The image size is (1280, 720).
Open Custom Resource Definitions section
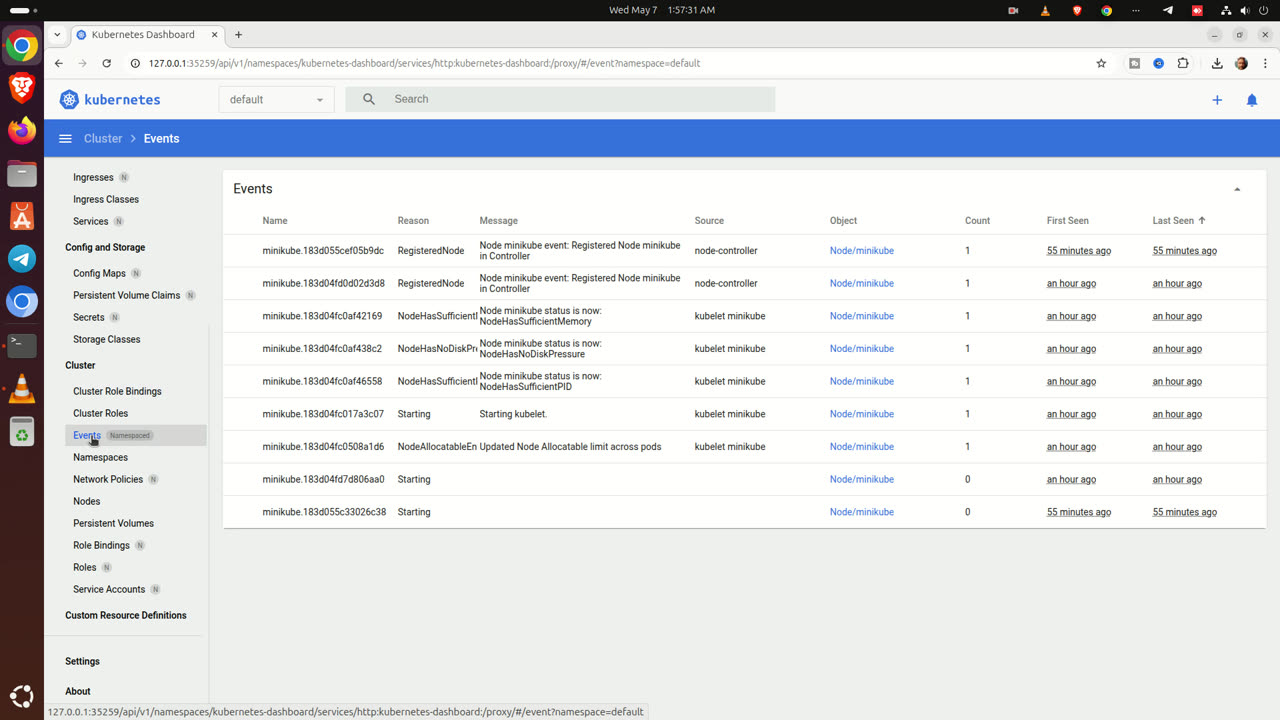click(126, 616)
